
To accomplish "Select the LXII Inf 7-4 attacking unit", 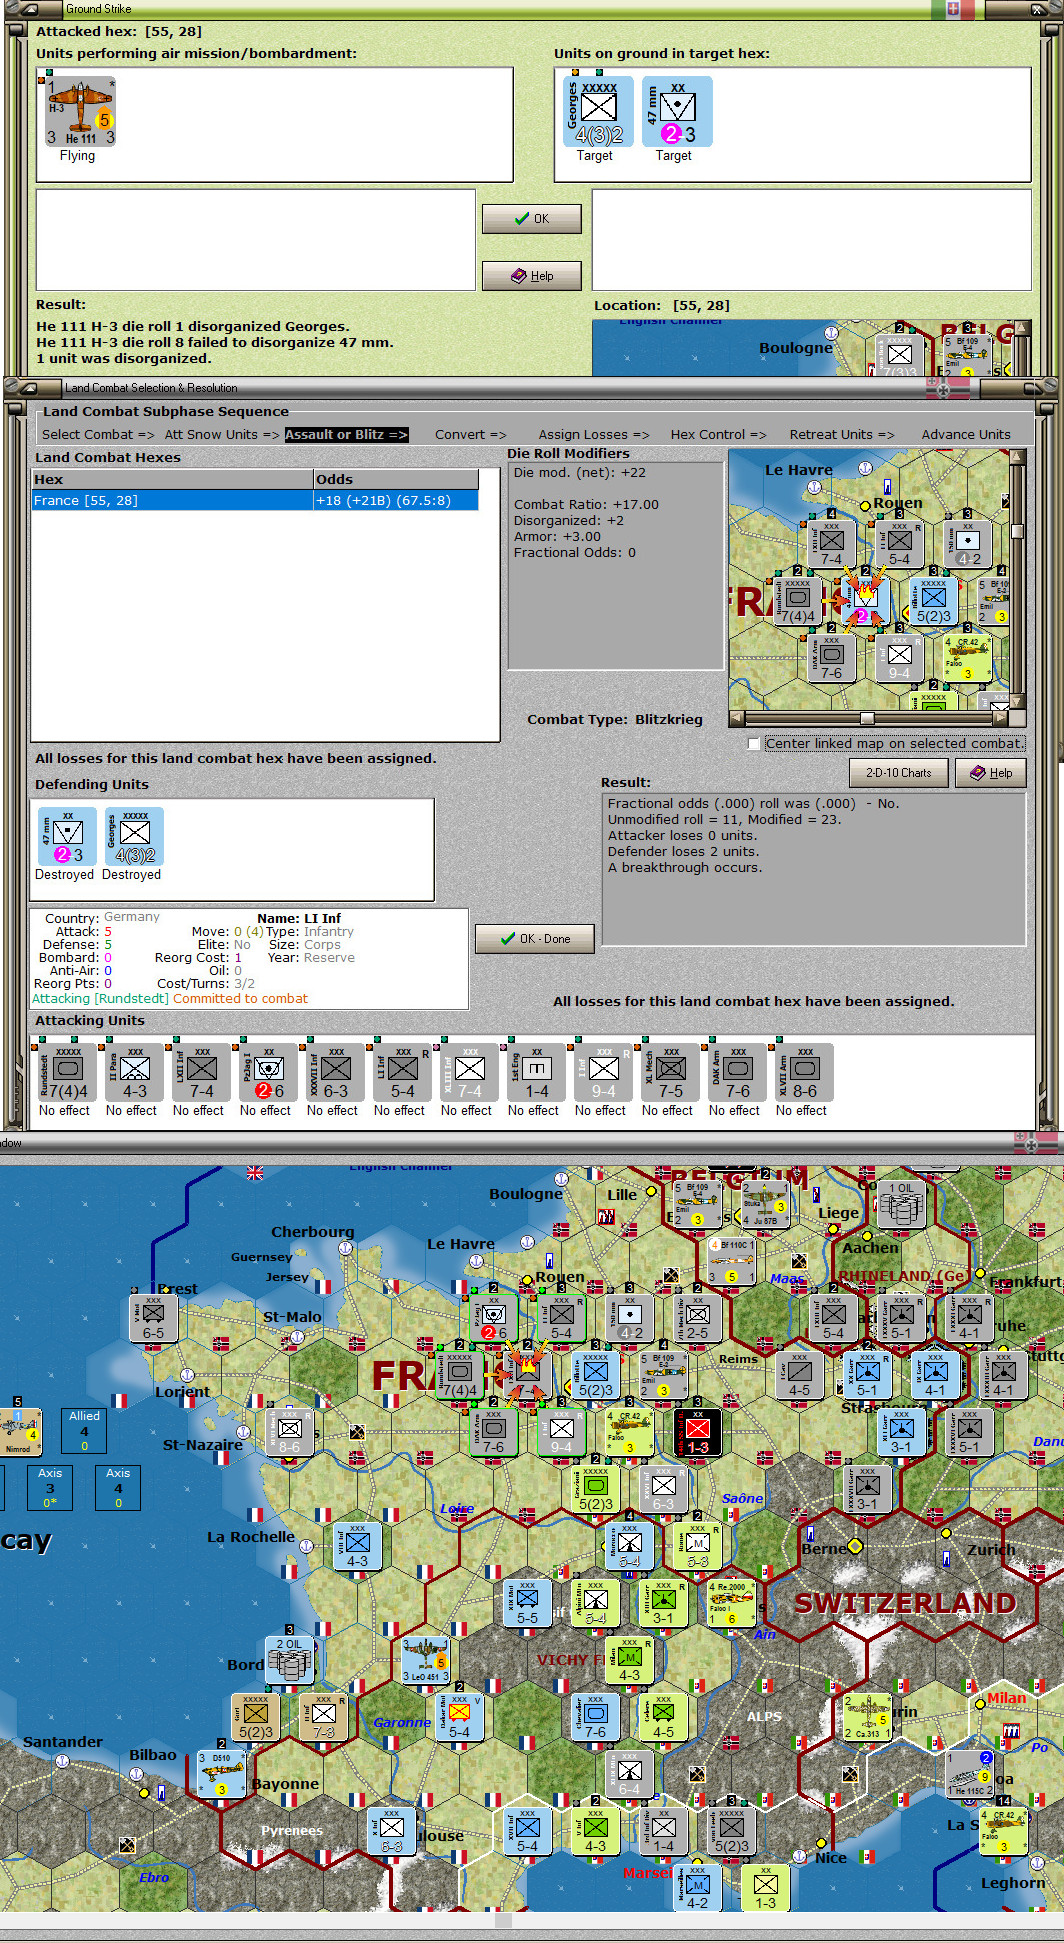I will click(201, 1072).
